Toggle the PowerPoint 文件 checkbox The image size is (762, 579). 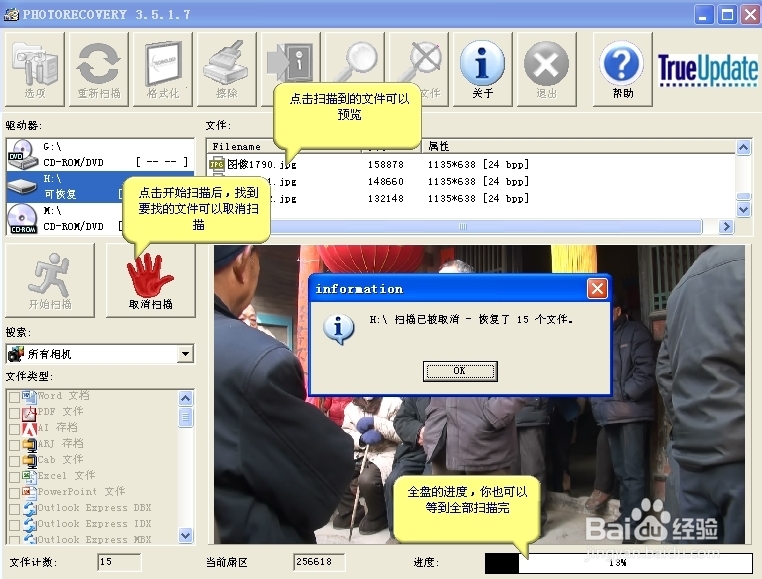coord(15,494)
